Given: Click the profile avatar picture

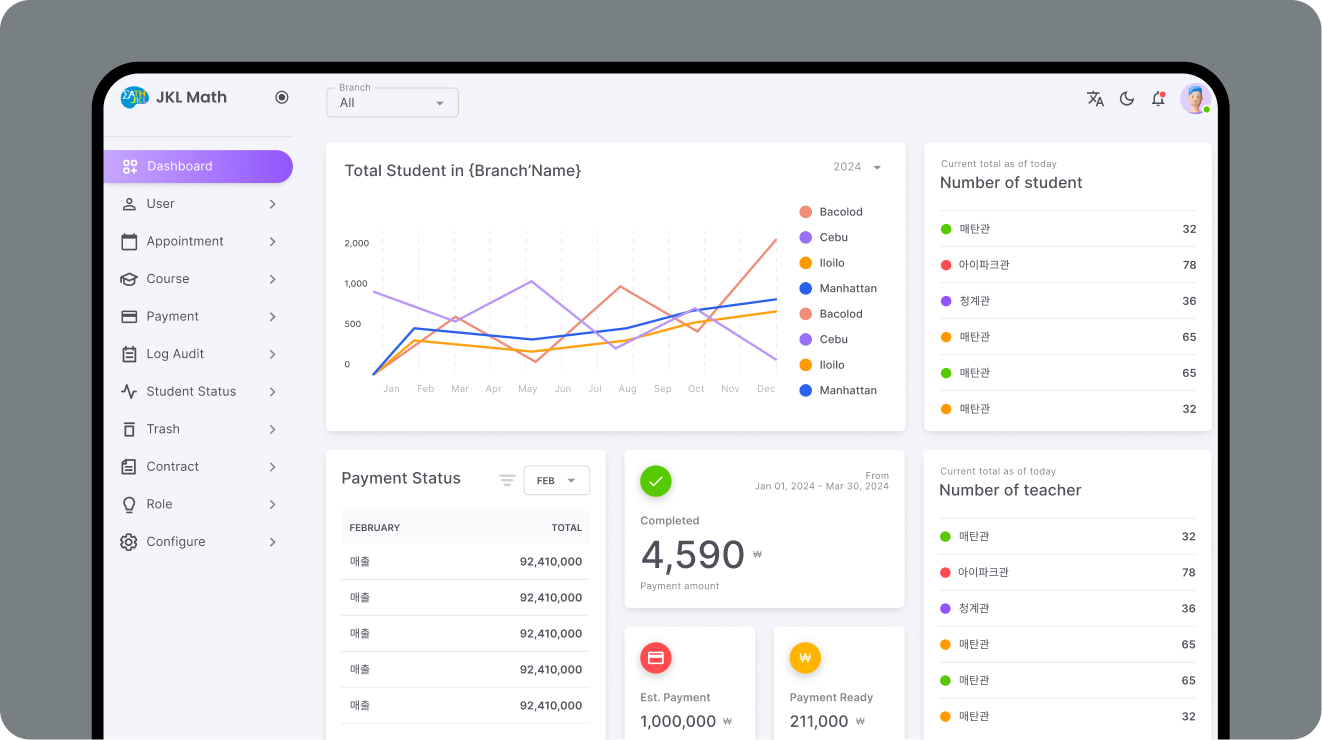Looking at the screenshot, I should click(x=1195, y=98).
